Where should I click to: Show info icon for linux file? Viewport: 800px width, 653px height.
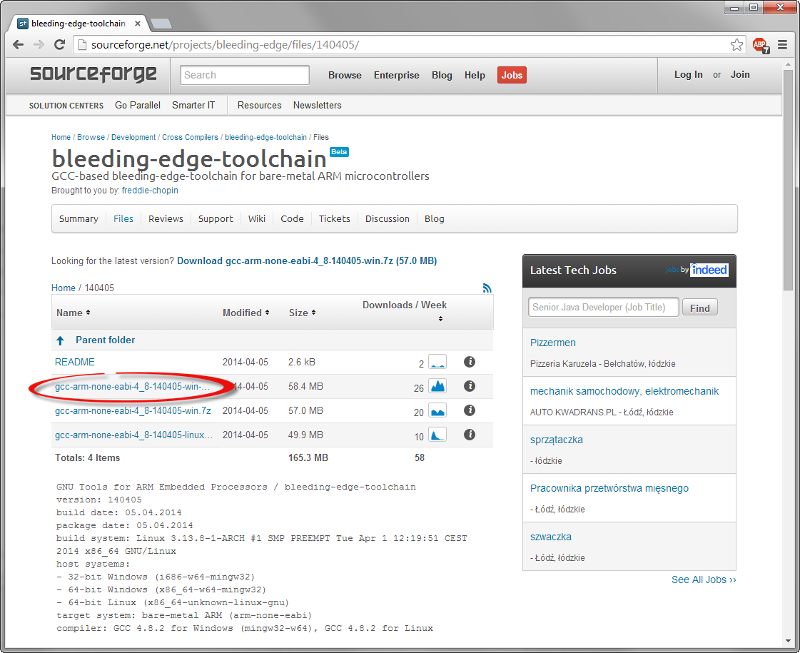click(469, 435)
